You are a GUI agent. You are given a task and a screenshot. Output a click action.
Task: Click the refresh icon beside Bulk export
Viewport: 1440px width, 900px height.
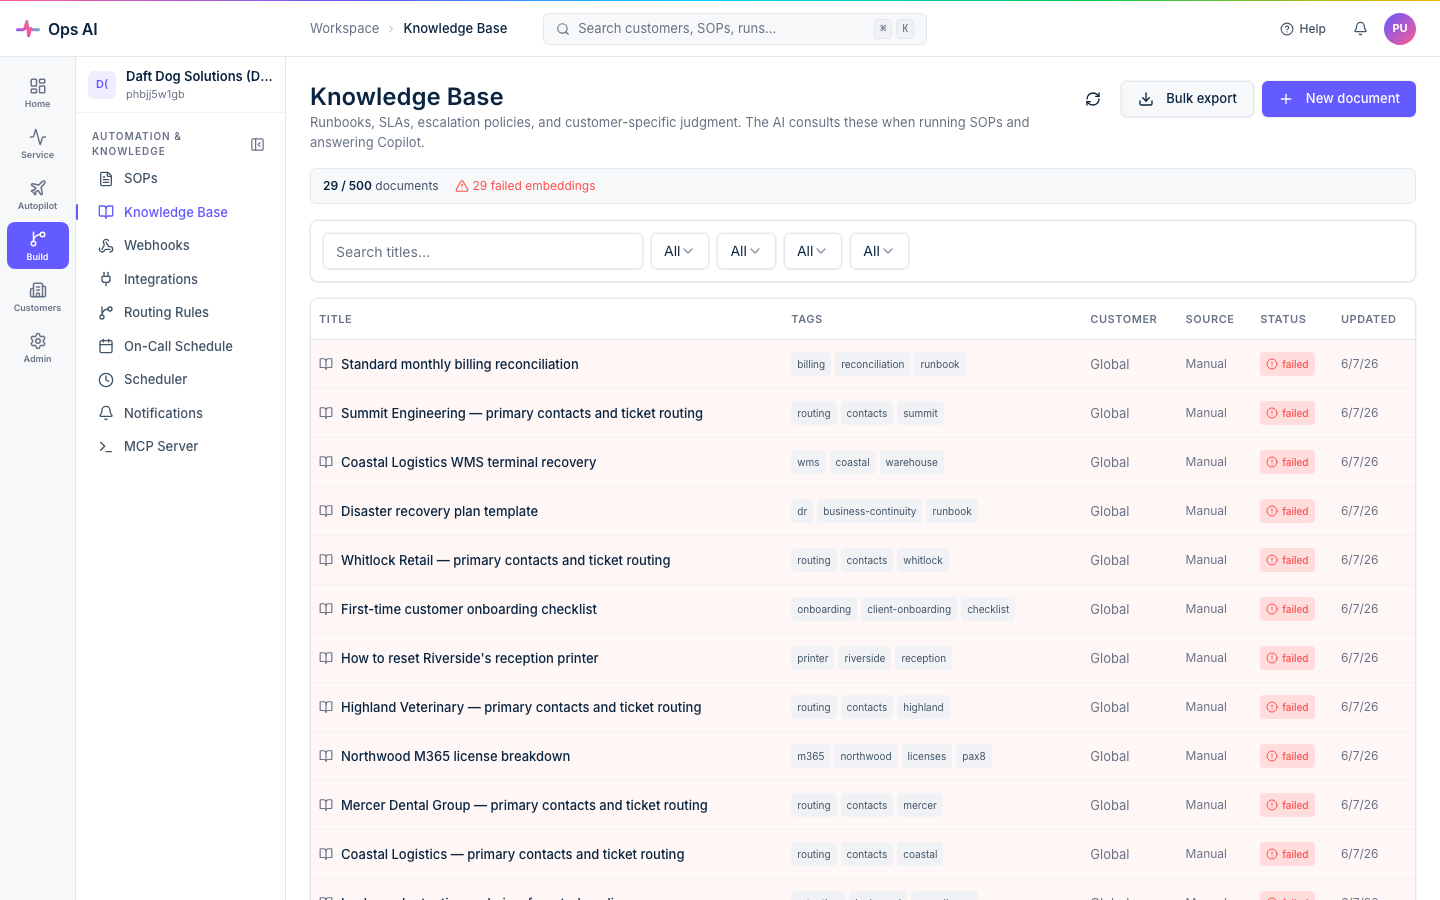(1093, 99)
